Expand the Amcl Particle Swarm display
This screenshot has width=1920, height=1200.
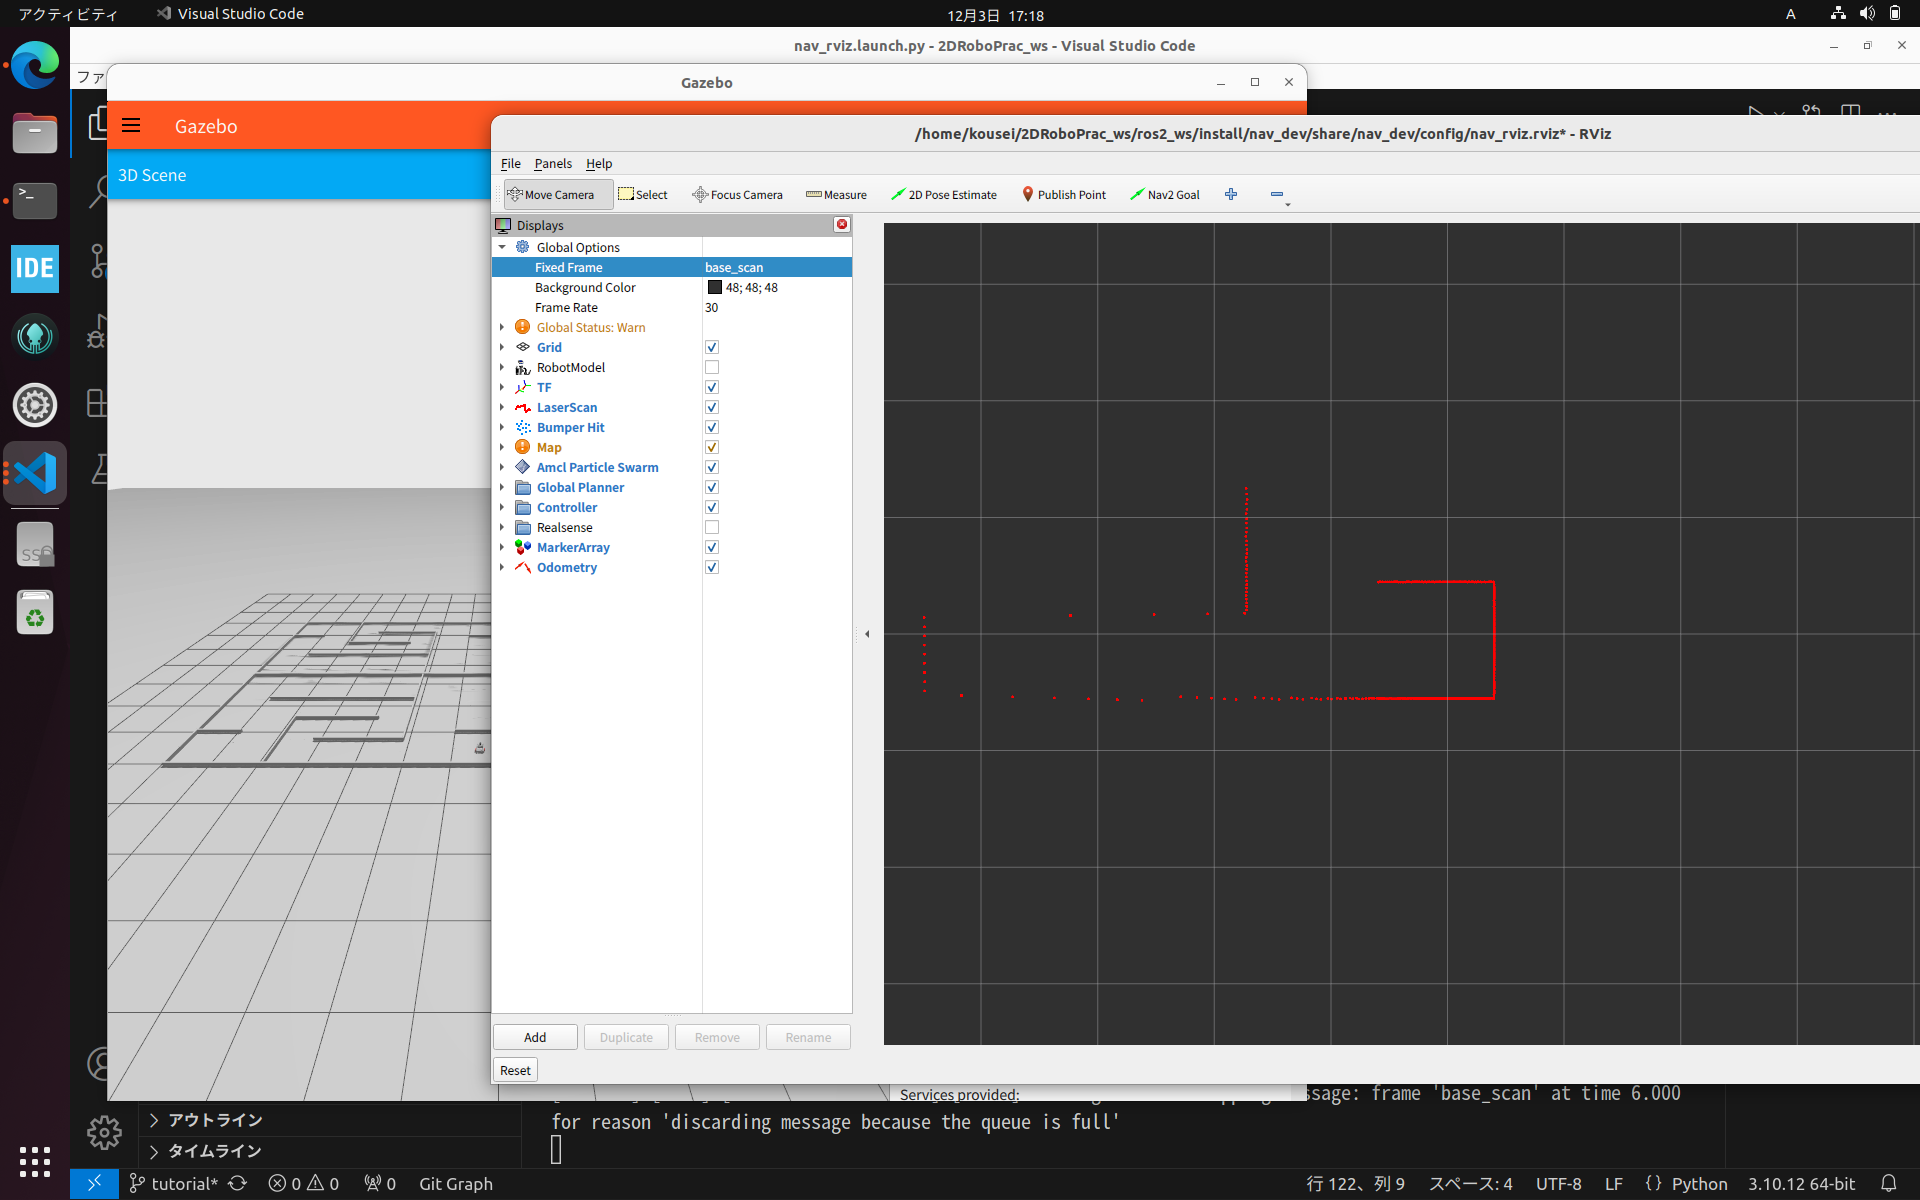click(x=503, y=467)
